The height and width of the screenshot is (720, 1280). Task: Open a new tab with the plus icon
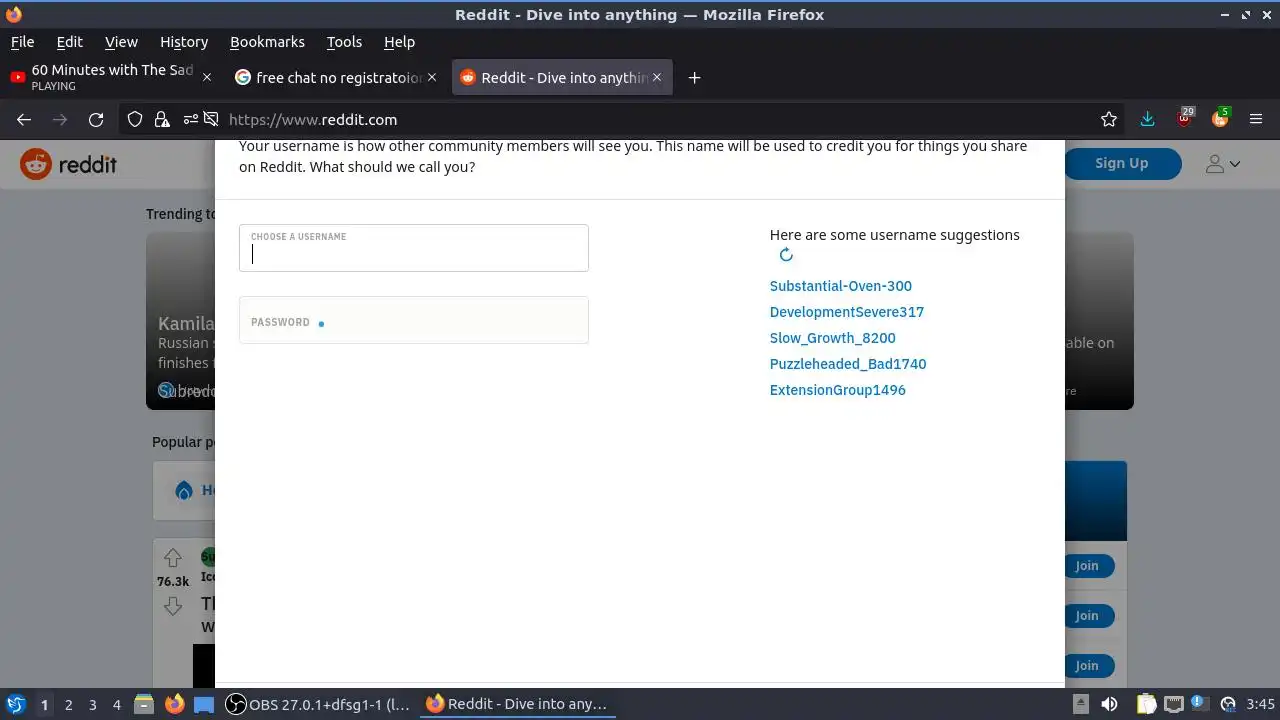point(694,78)
